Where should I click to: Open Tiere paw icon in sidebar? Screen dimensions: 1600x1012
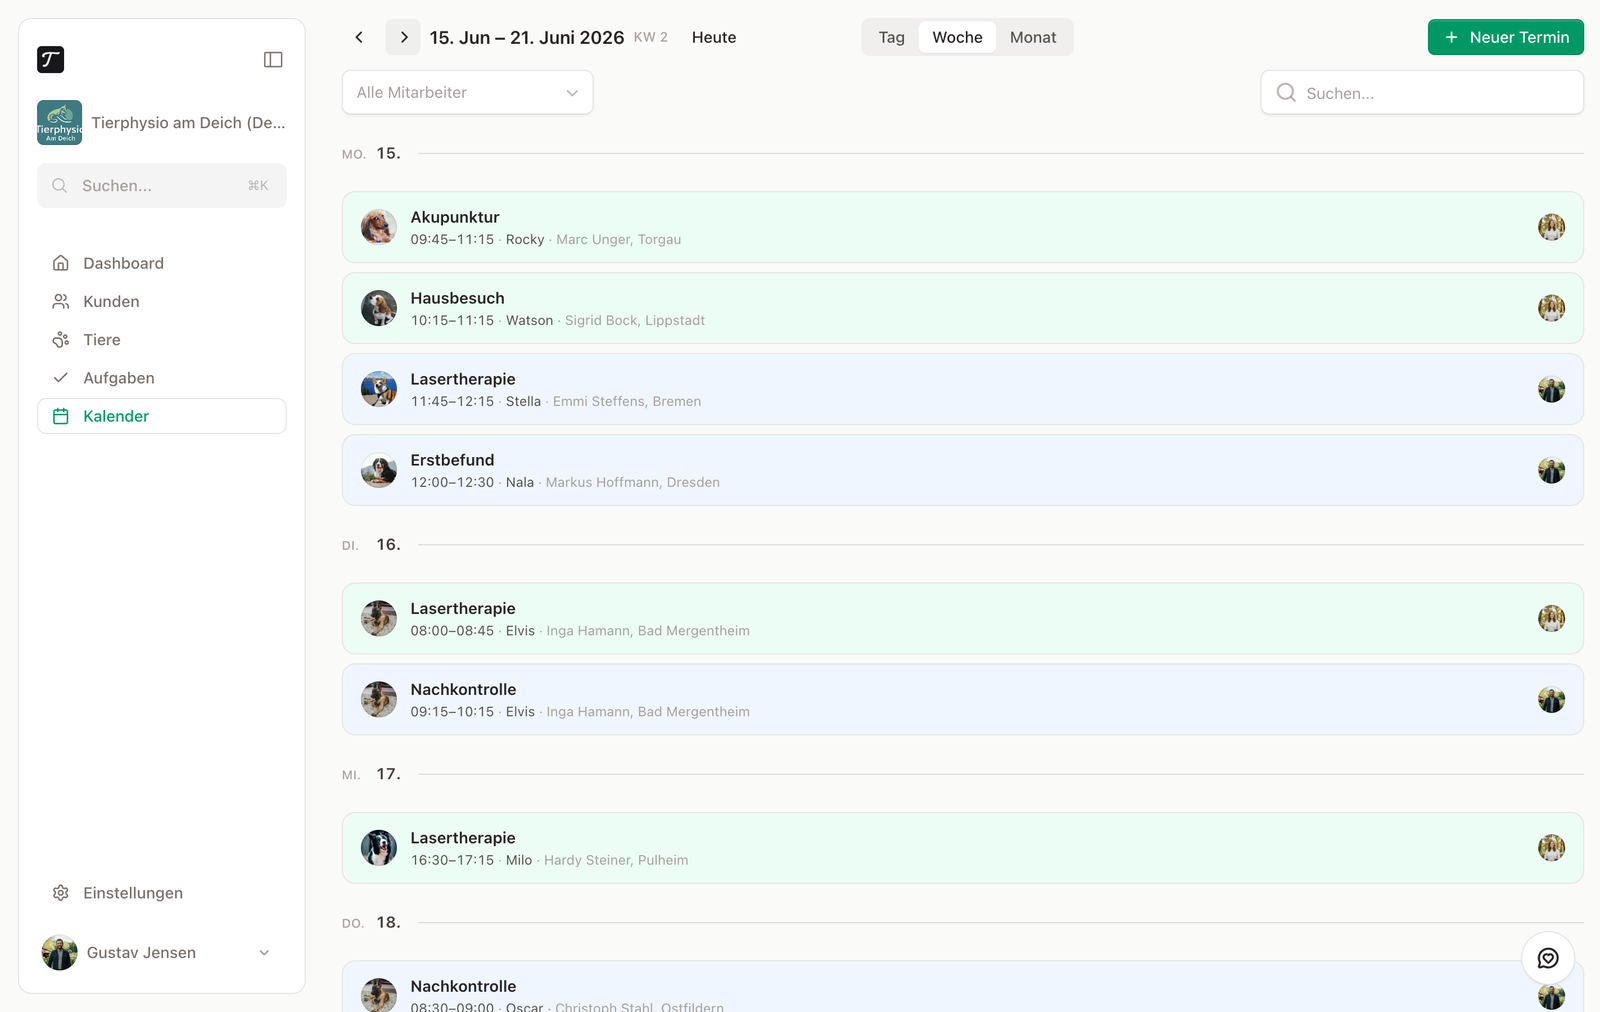click(61, 340)
